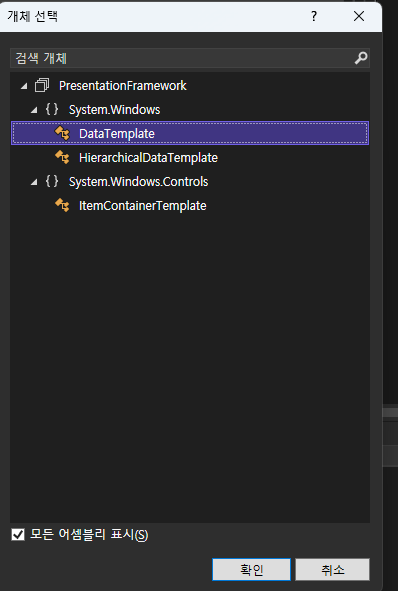Select HierarchicalDataTemplate in the tree
The image size is (398, 591).
148,158
